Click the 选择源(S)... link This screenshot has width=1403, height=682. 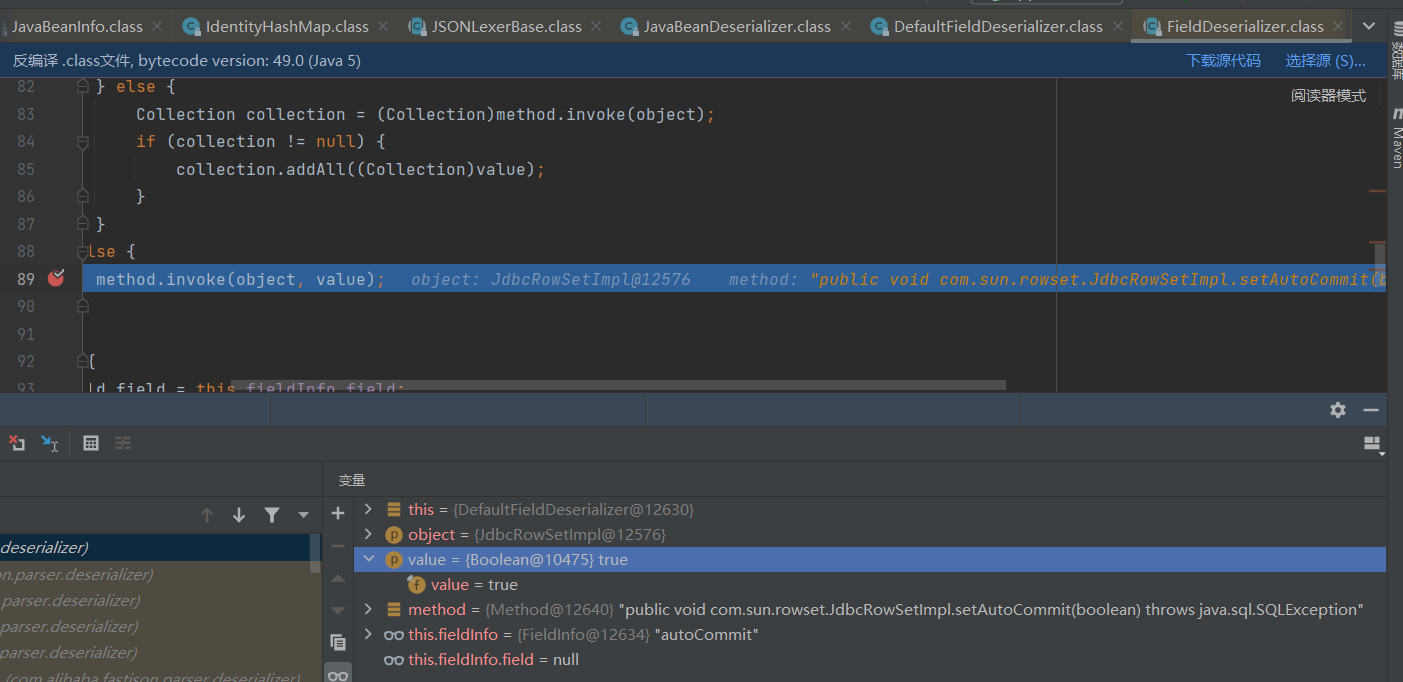pos(1324,60)
